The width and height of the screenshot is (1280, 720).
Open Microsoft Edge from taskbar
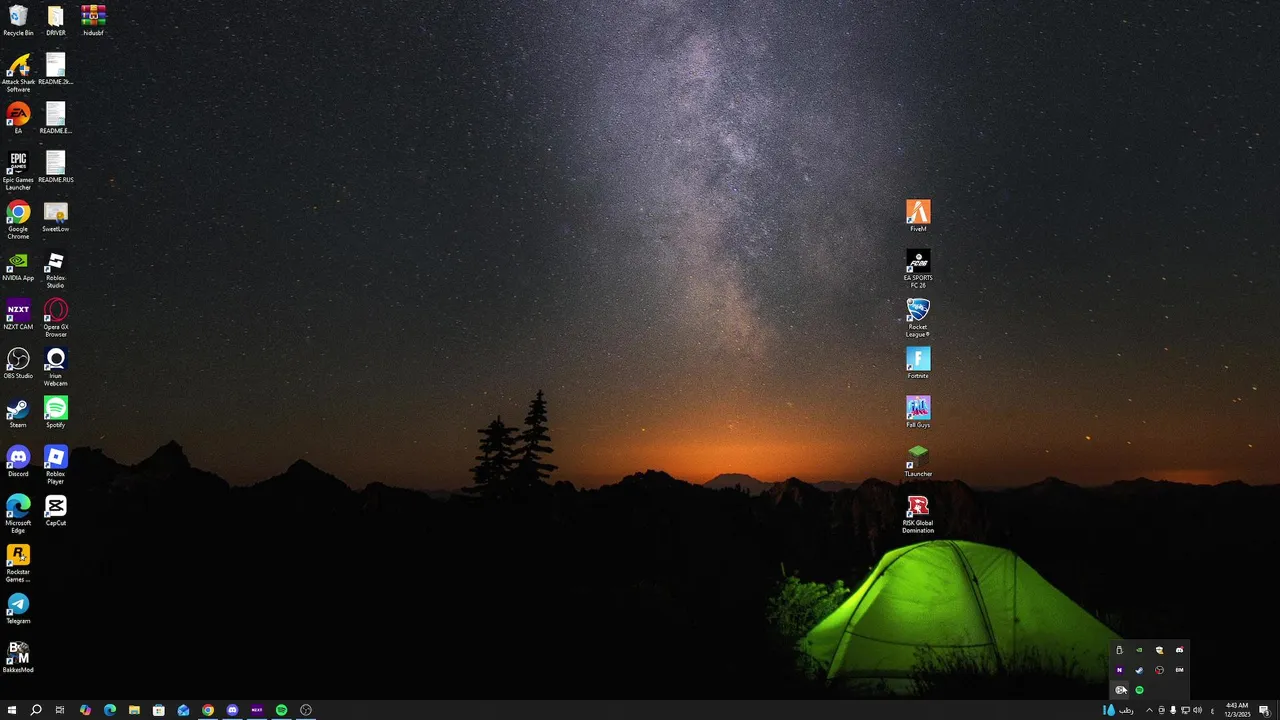[x=110, y=710]
